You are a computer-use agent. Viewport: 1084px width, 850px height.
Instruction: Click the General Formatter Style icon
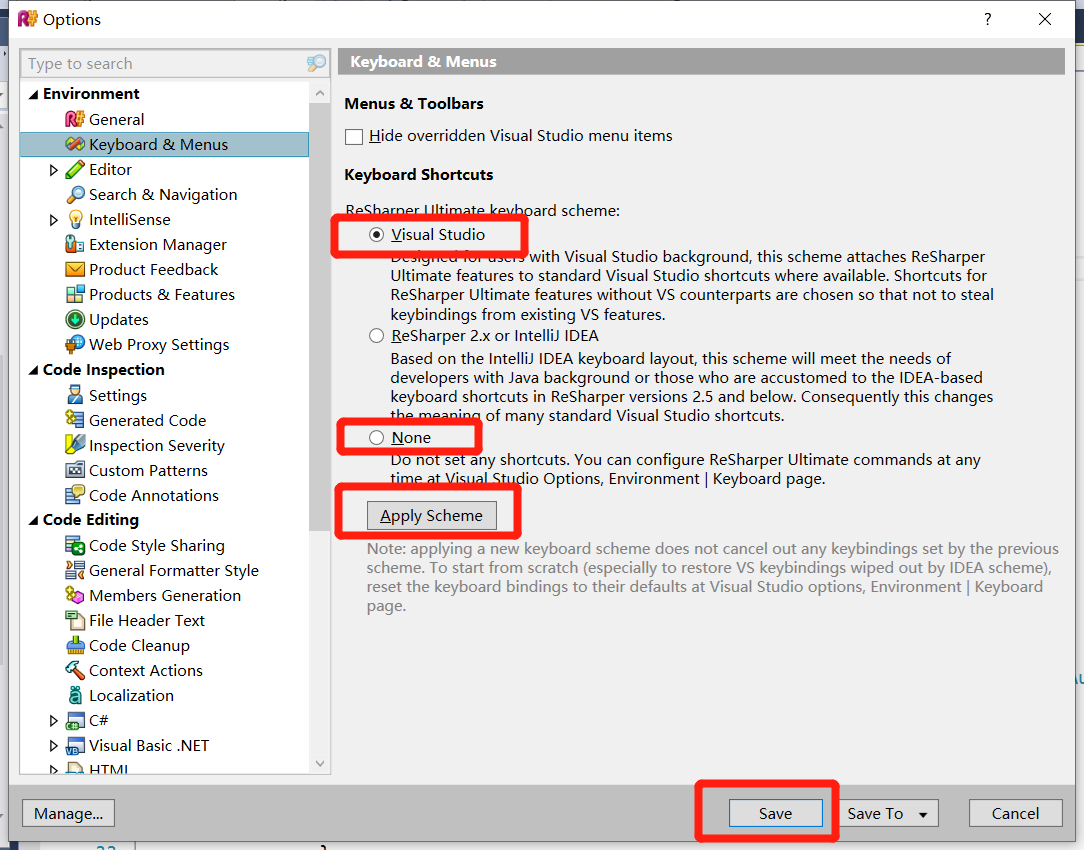tap(75, 571)
